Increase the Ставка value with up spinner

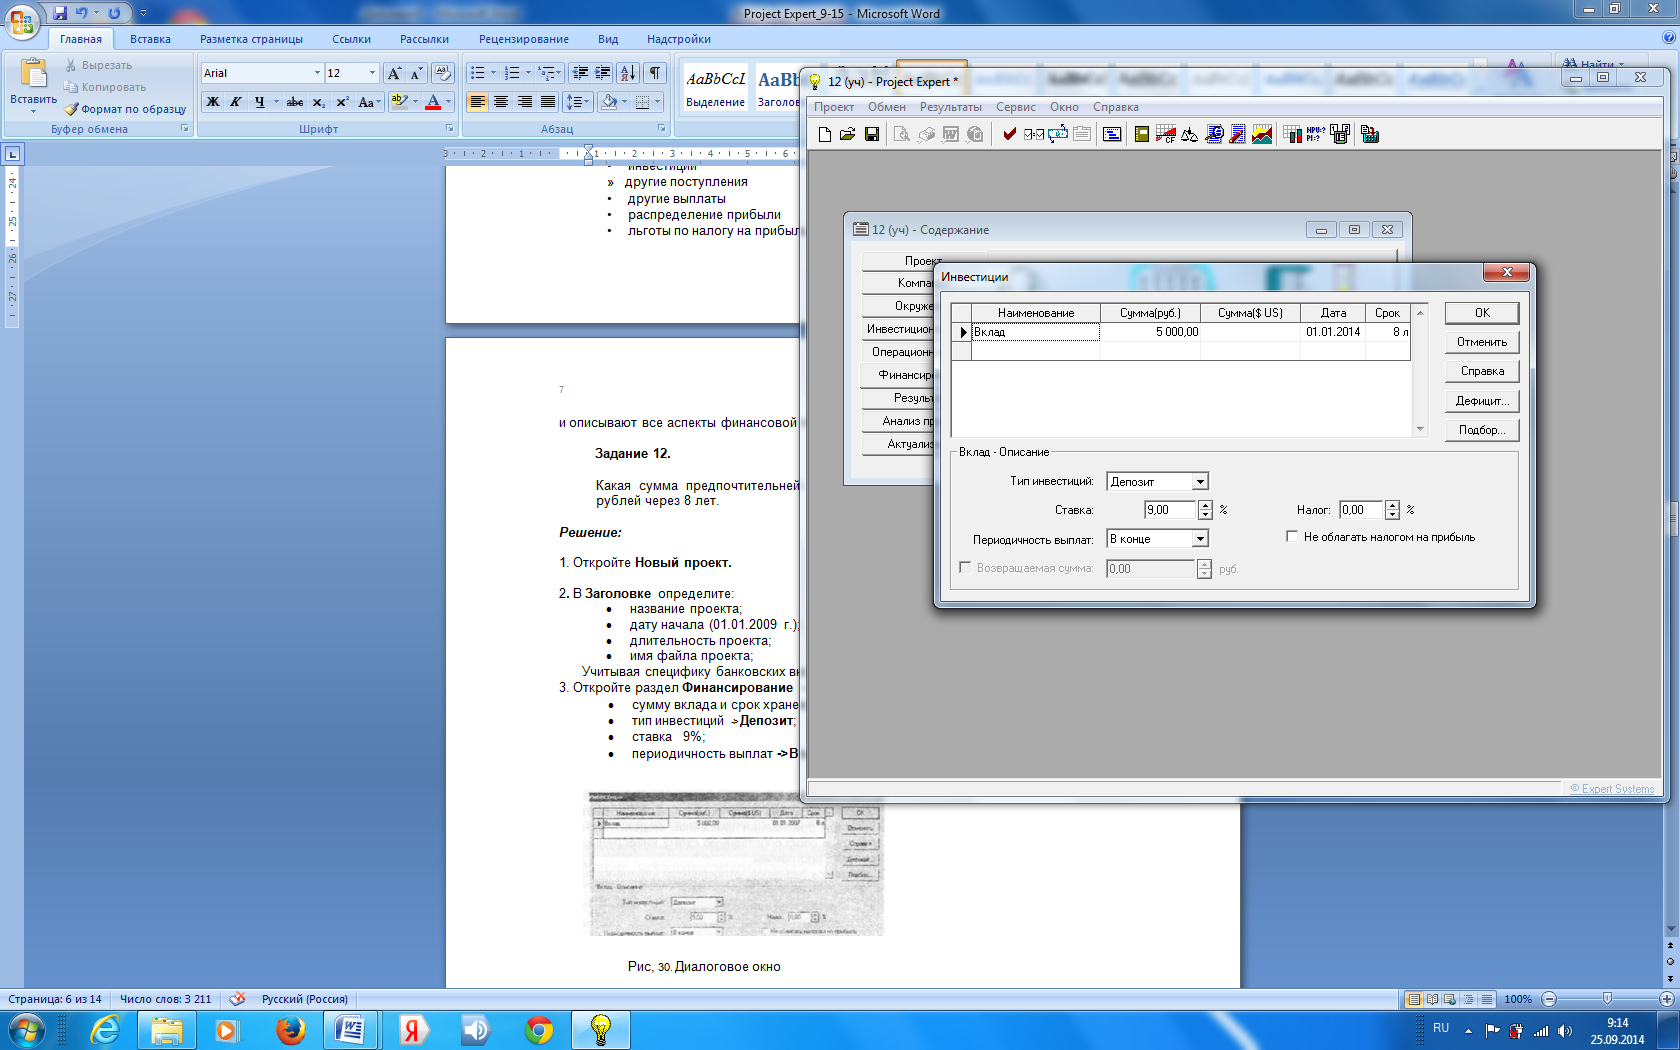coord(1205,506)
